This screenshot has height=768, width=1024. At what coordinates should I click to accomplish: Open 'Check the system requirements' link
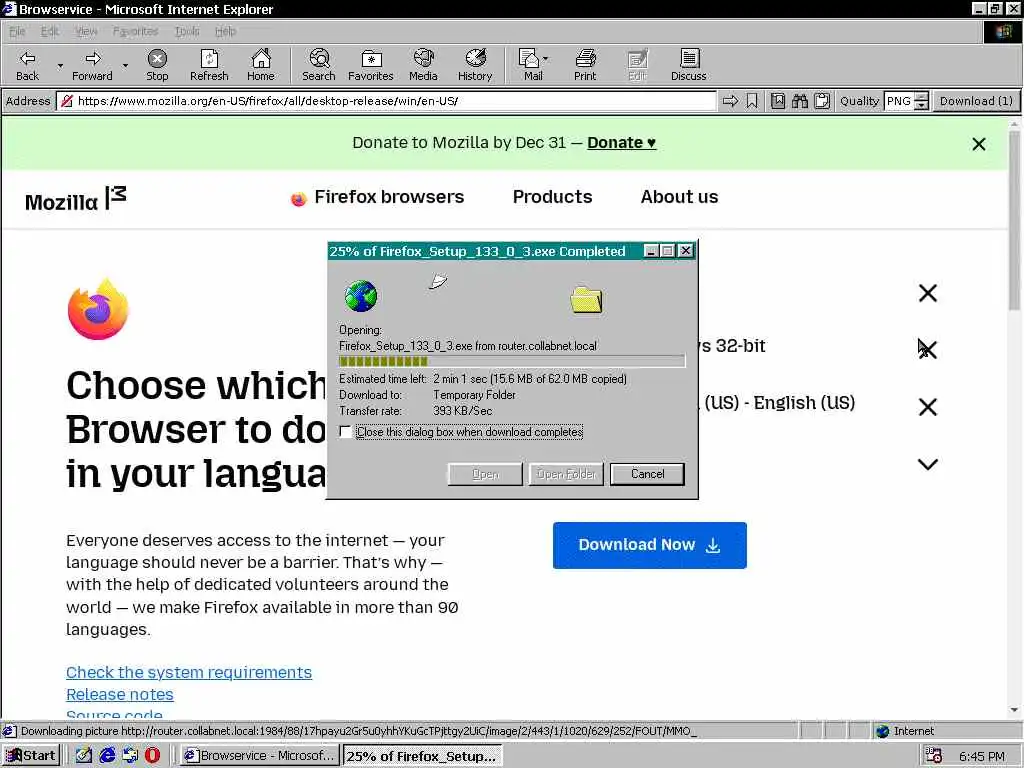tap(189, 672)
